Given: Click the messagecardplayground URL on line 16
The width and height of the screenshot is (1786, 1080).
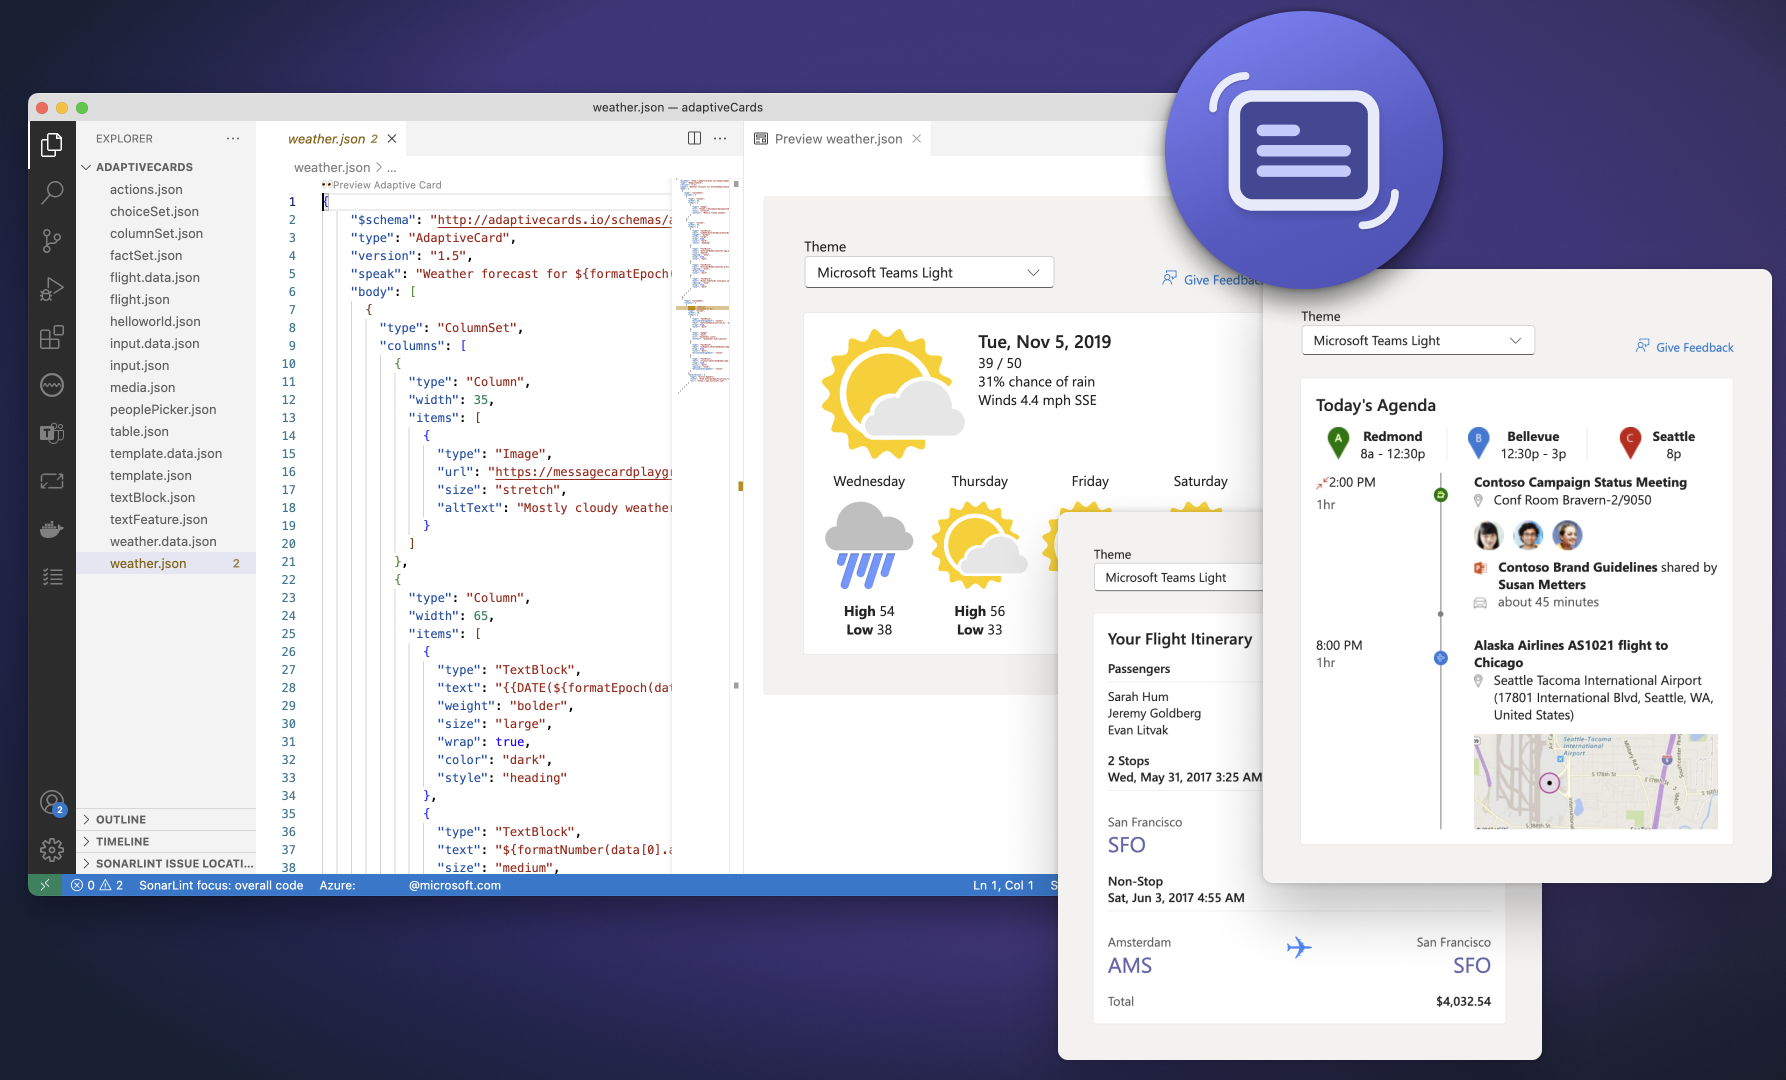Looking at the screenshot, I should [583, 472].
